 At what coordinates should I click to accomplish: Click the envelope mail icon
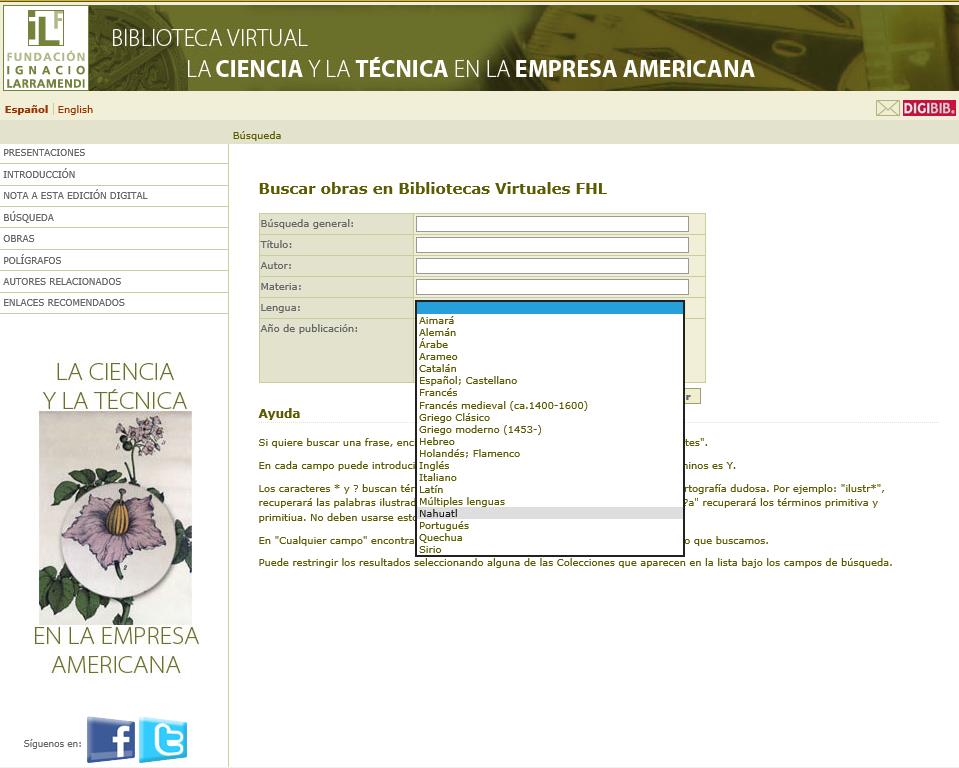887,109
